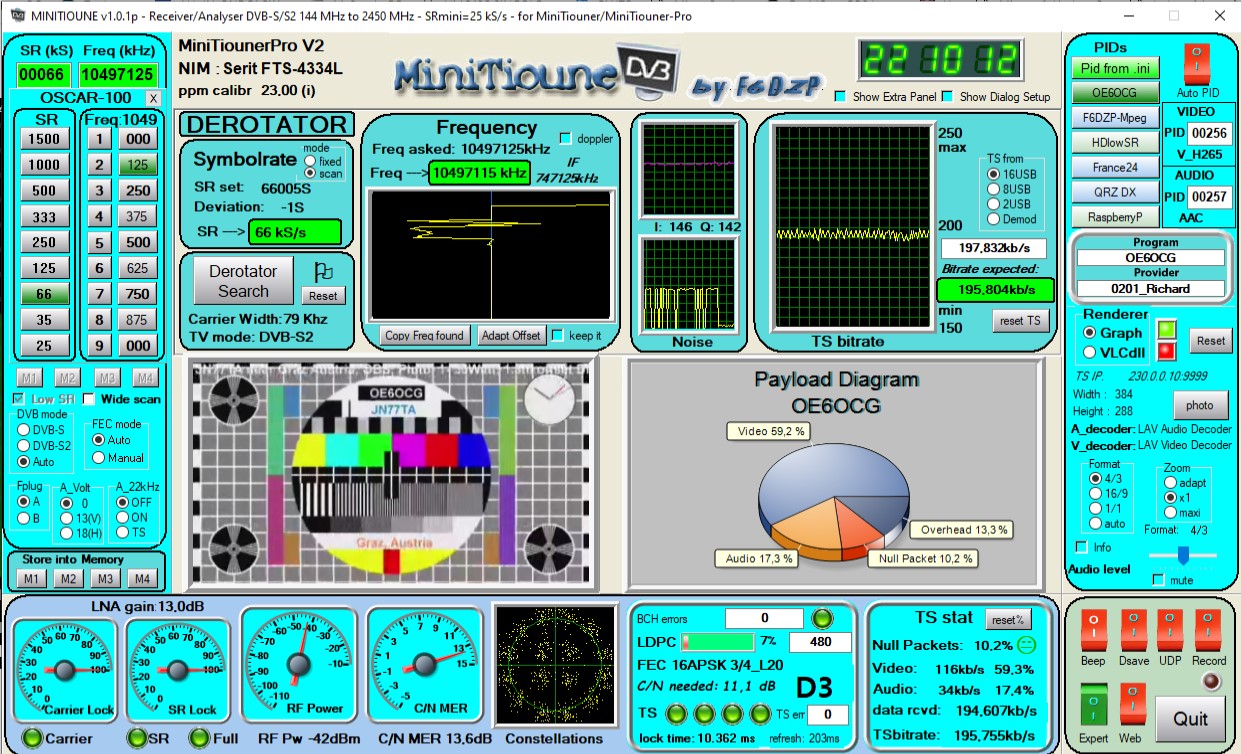1241x754 pixels.
Task: Click the Pid from .ini button
Action: click(1116, 68)
